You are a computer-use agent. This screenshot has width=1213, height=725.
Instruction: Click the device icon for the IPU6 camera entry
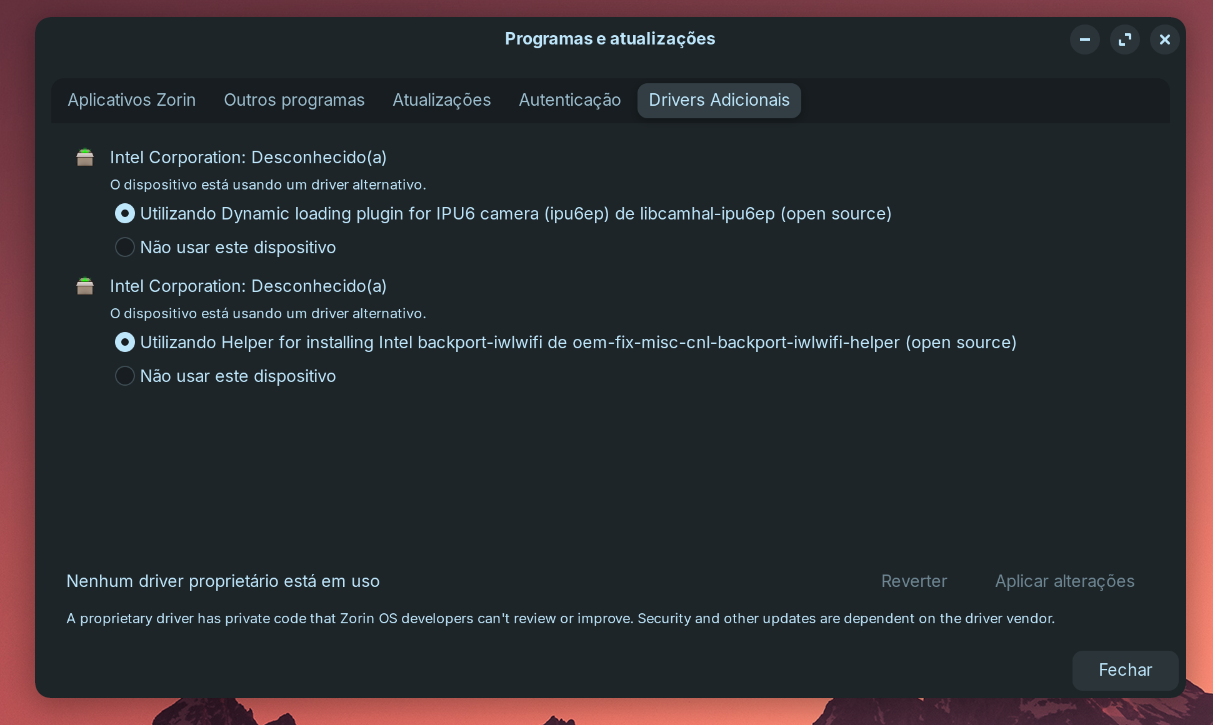click(x=85, y=157)
